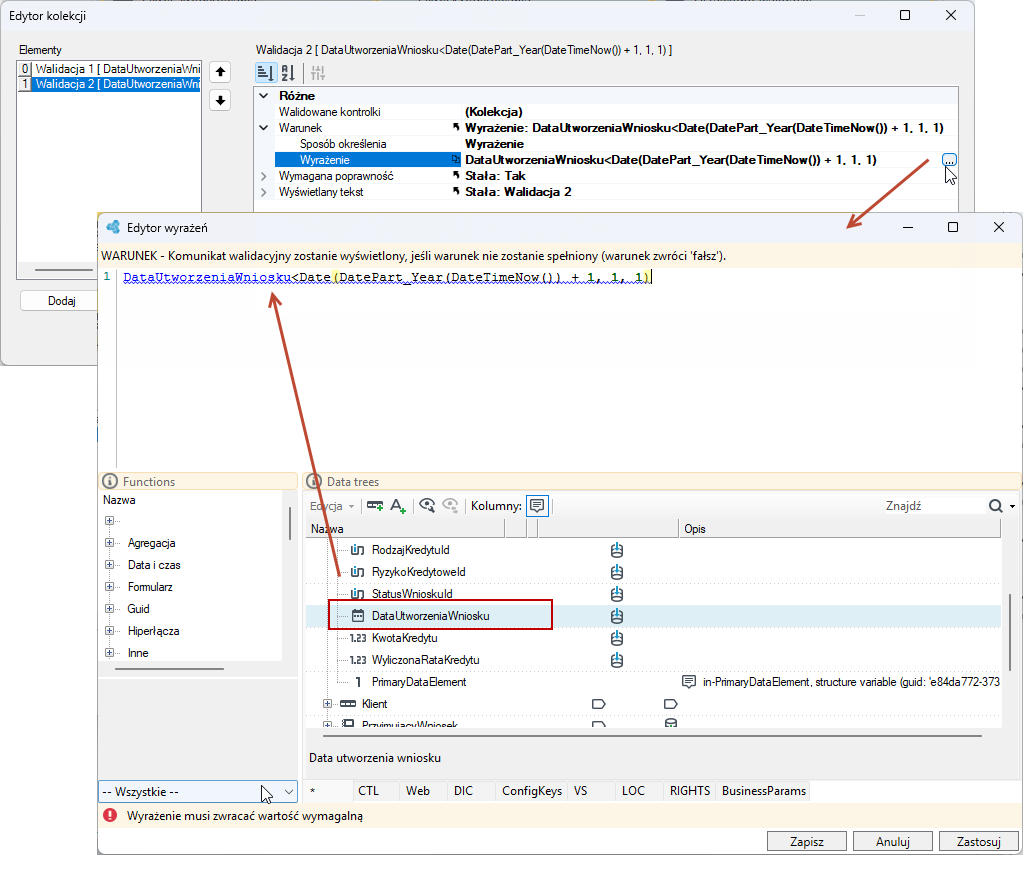Open the Edycja dropdown menu
Viewport: 1034px width, 869px height.
pos(332,506)
